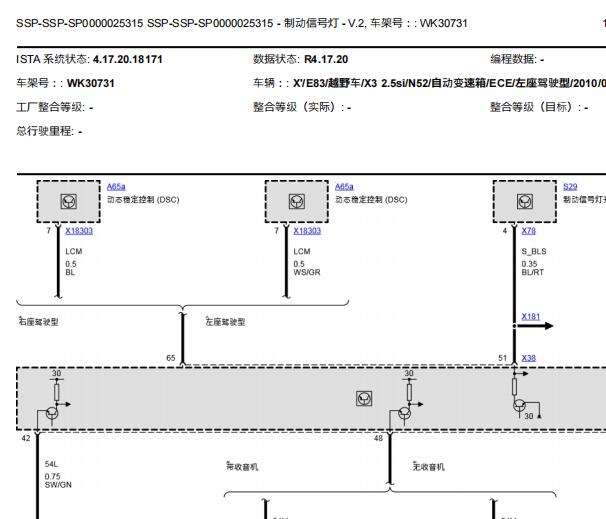Screen dimensions: 606x519
Task: Select the 带收音机 label
Action: 242,466
